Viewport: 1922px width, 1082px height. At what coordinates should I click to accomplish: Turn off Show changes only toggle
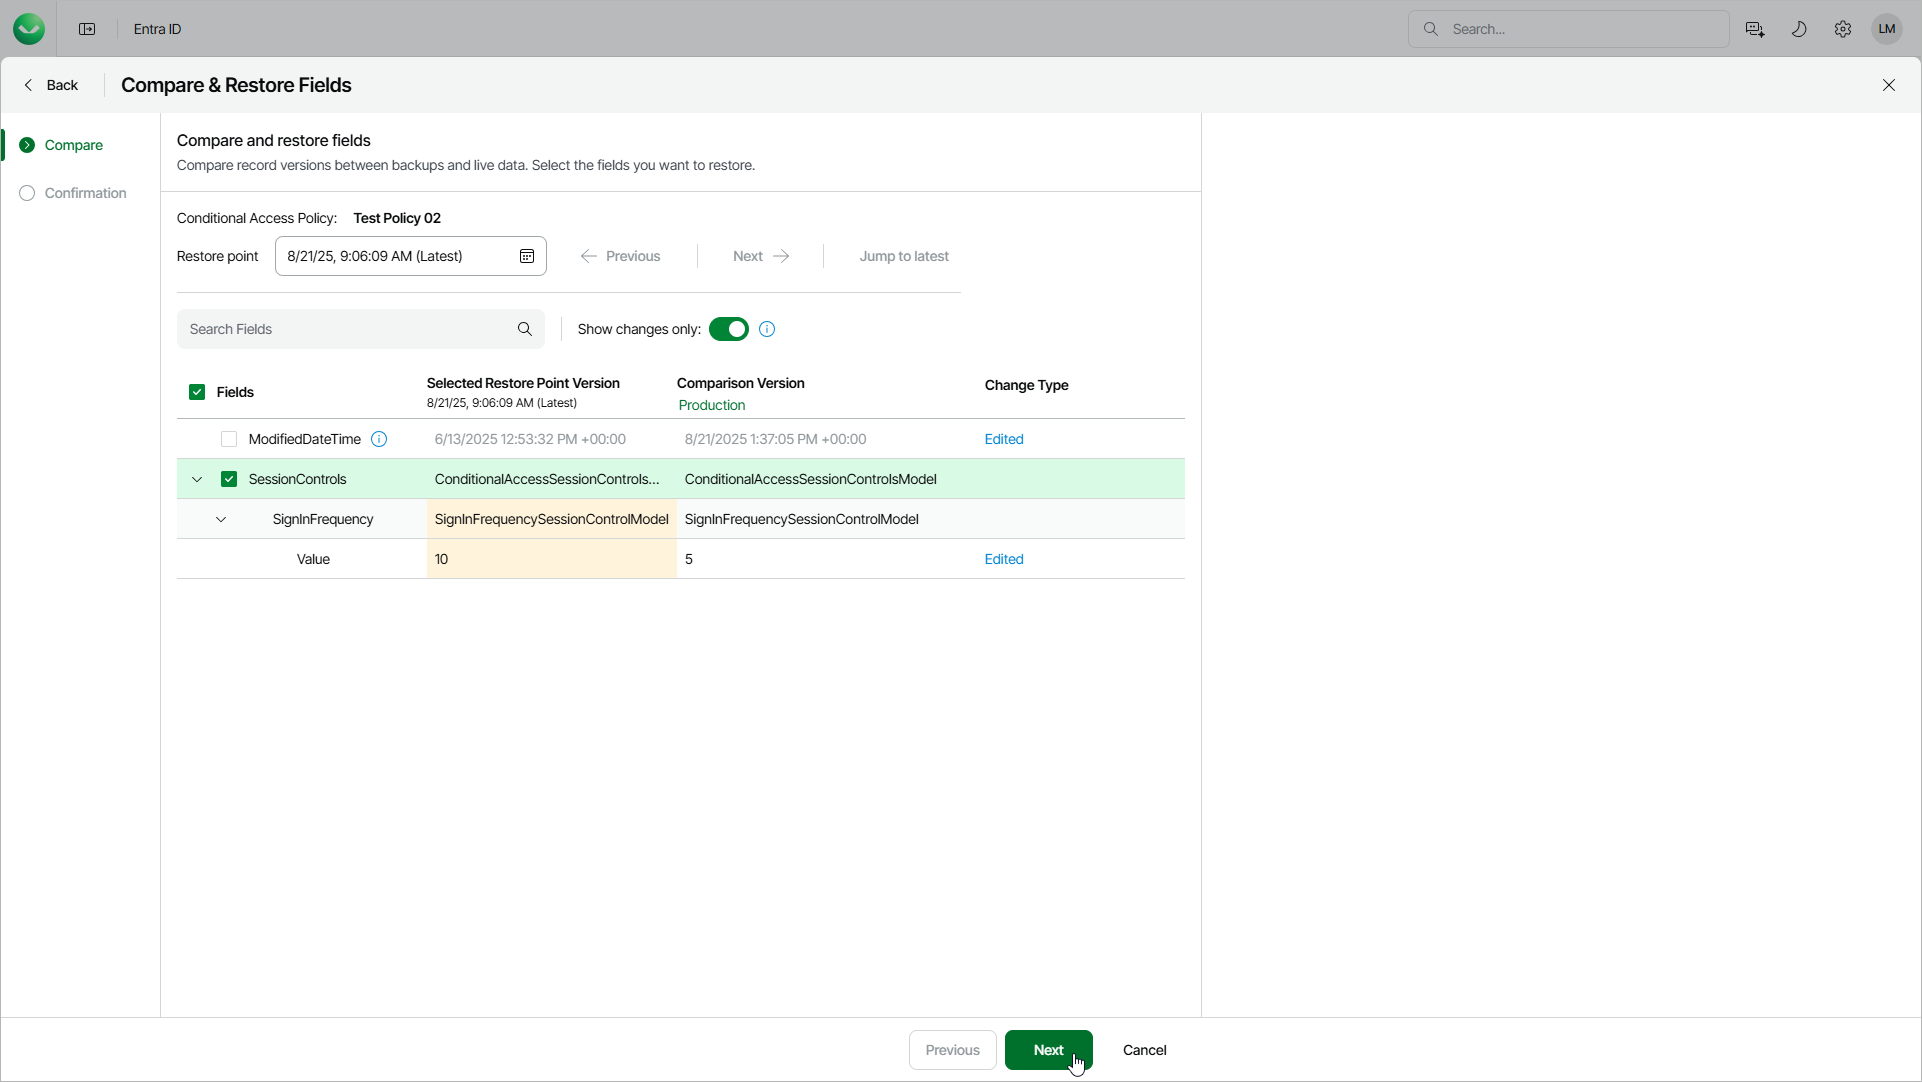click(x=728, y=329)
